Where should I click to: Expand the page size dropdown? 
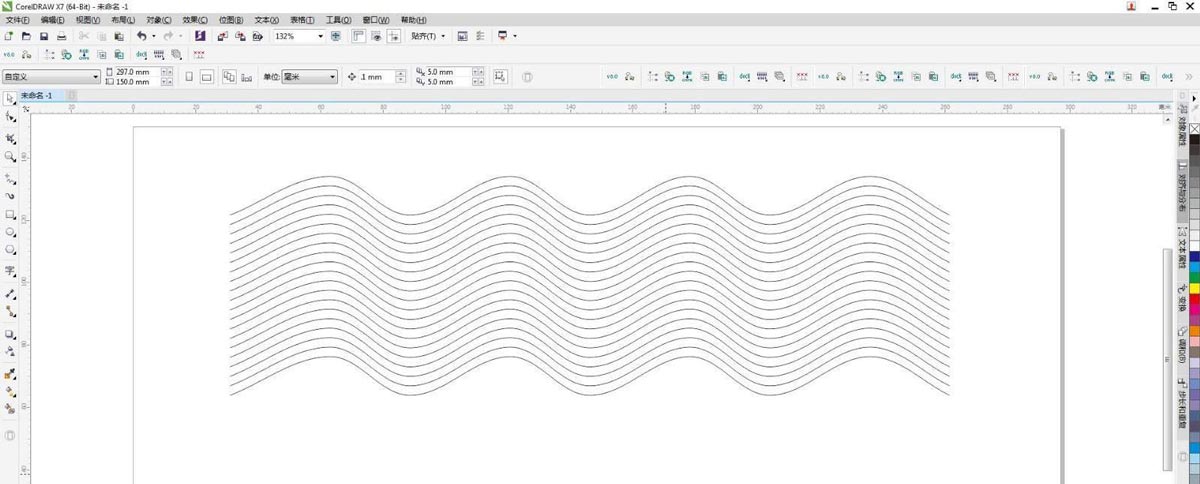(96, 77)
